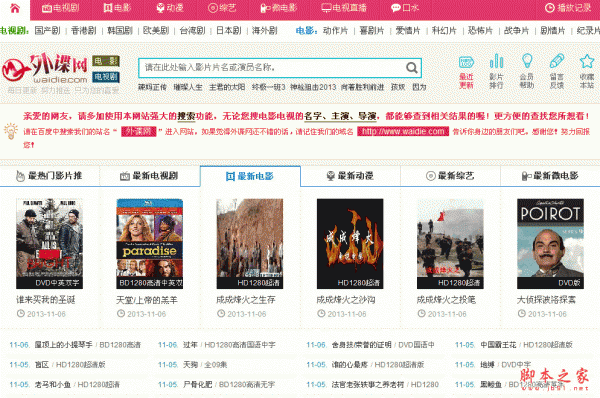The height and width of the screenshot is (398, 600).
Task: Select 爱情片 movie category
Action: (x=408, y=31)
